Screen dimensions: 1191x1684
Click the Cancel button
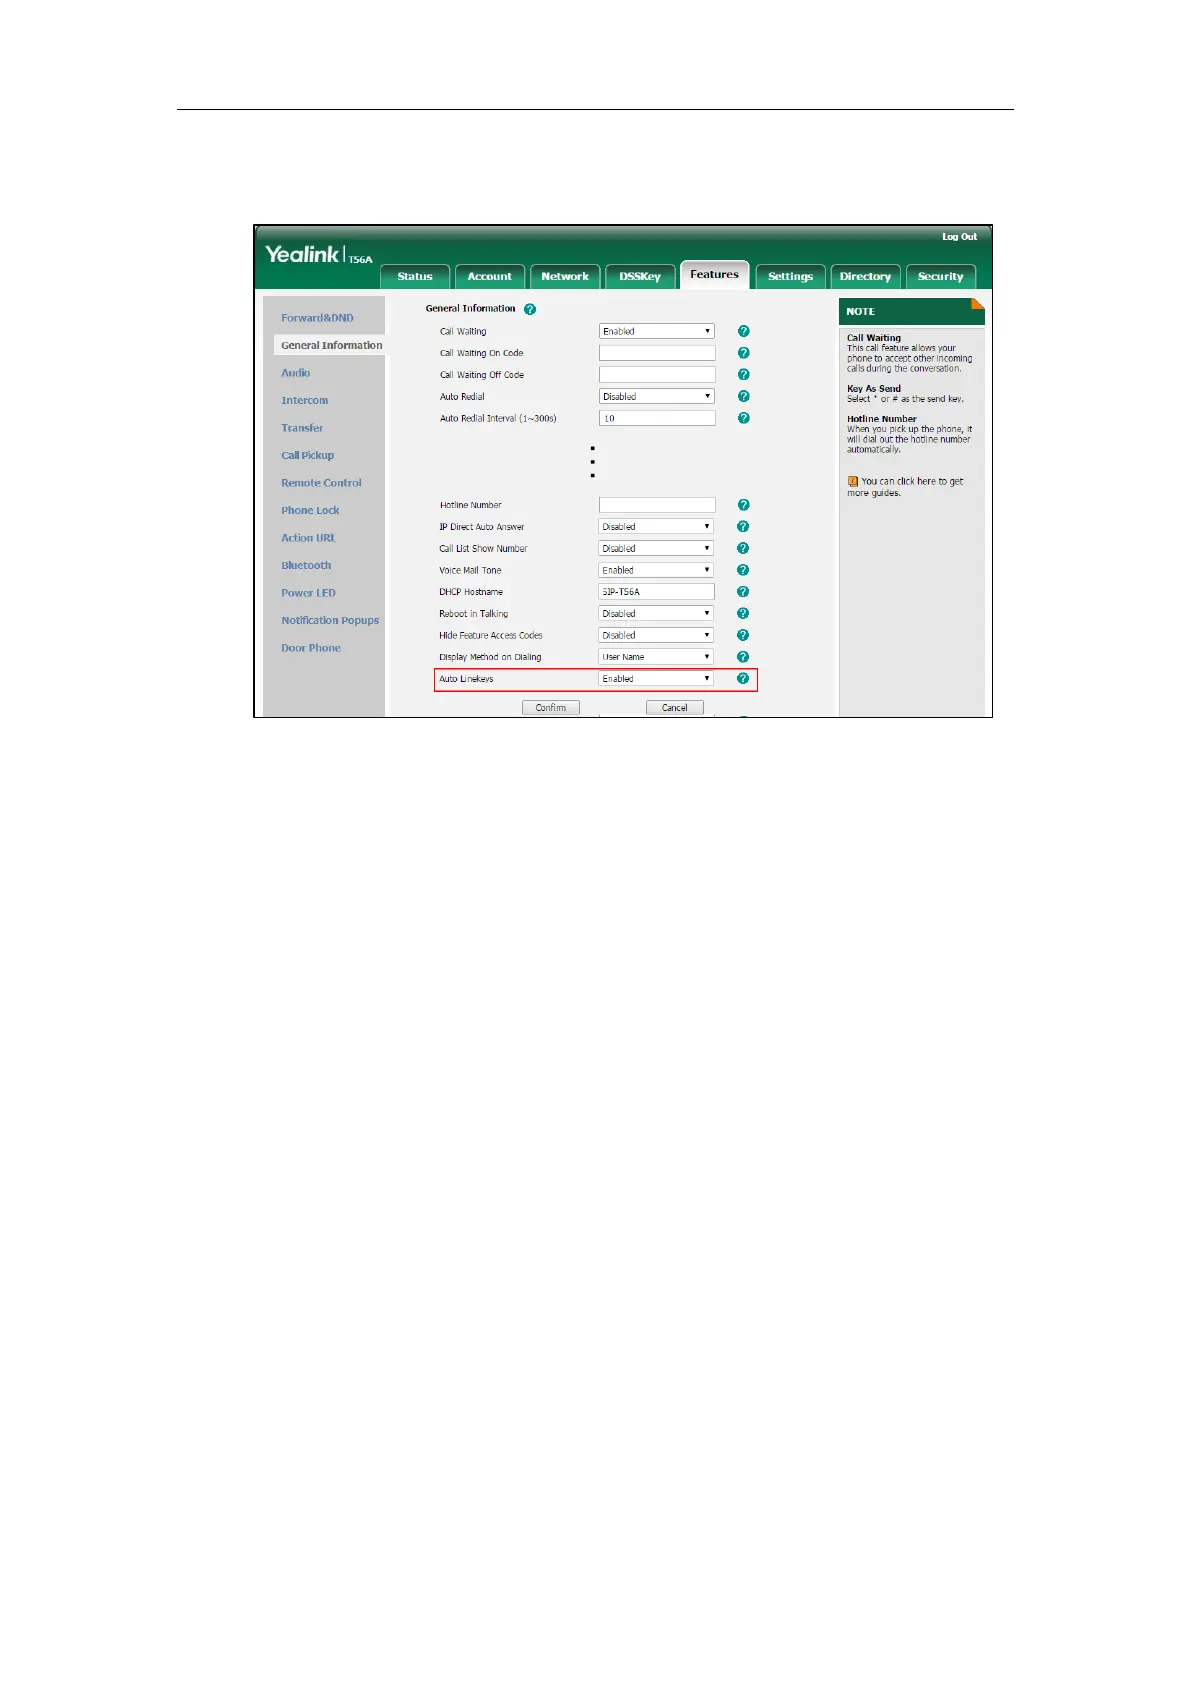(675, 708)
